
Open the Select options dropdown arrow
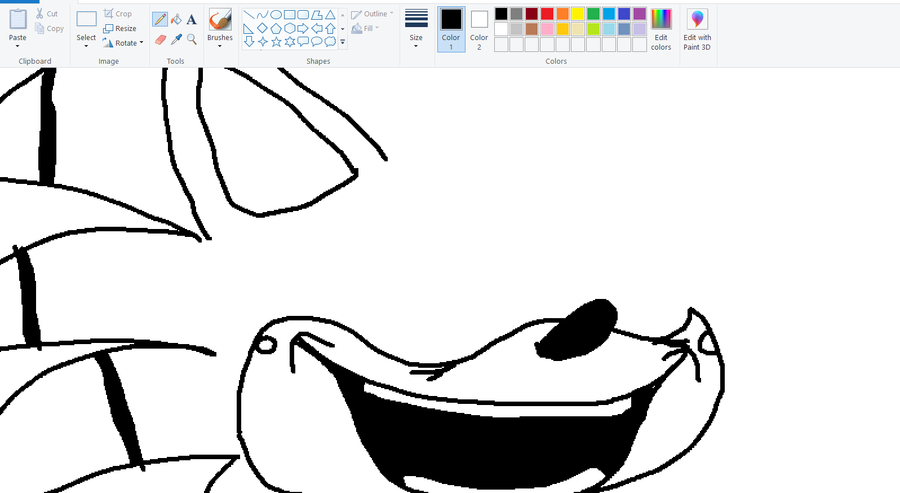click(x=86, y=46)
